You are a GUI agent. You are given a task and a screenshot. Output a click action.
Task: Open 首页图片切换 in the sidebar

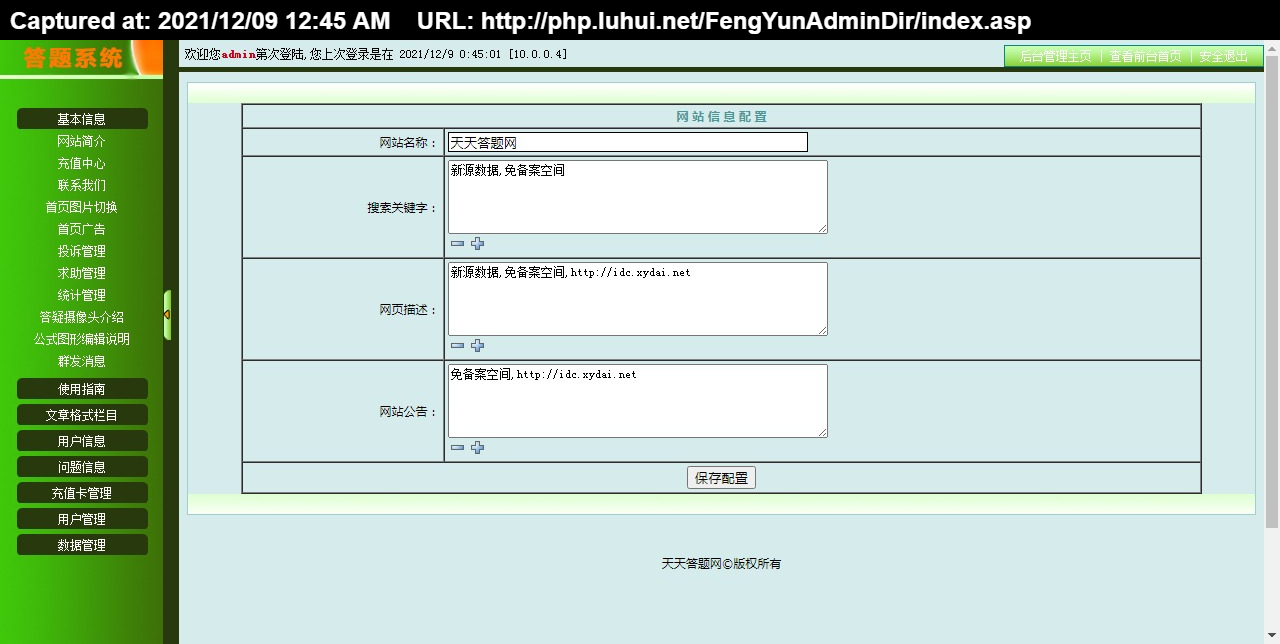[x=82, y=207]
